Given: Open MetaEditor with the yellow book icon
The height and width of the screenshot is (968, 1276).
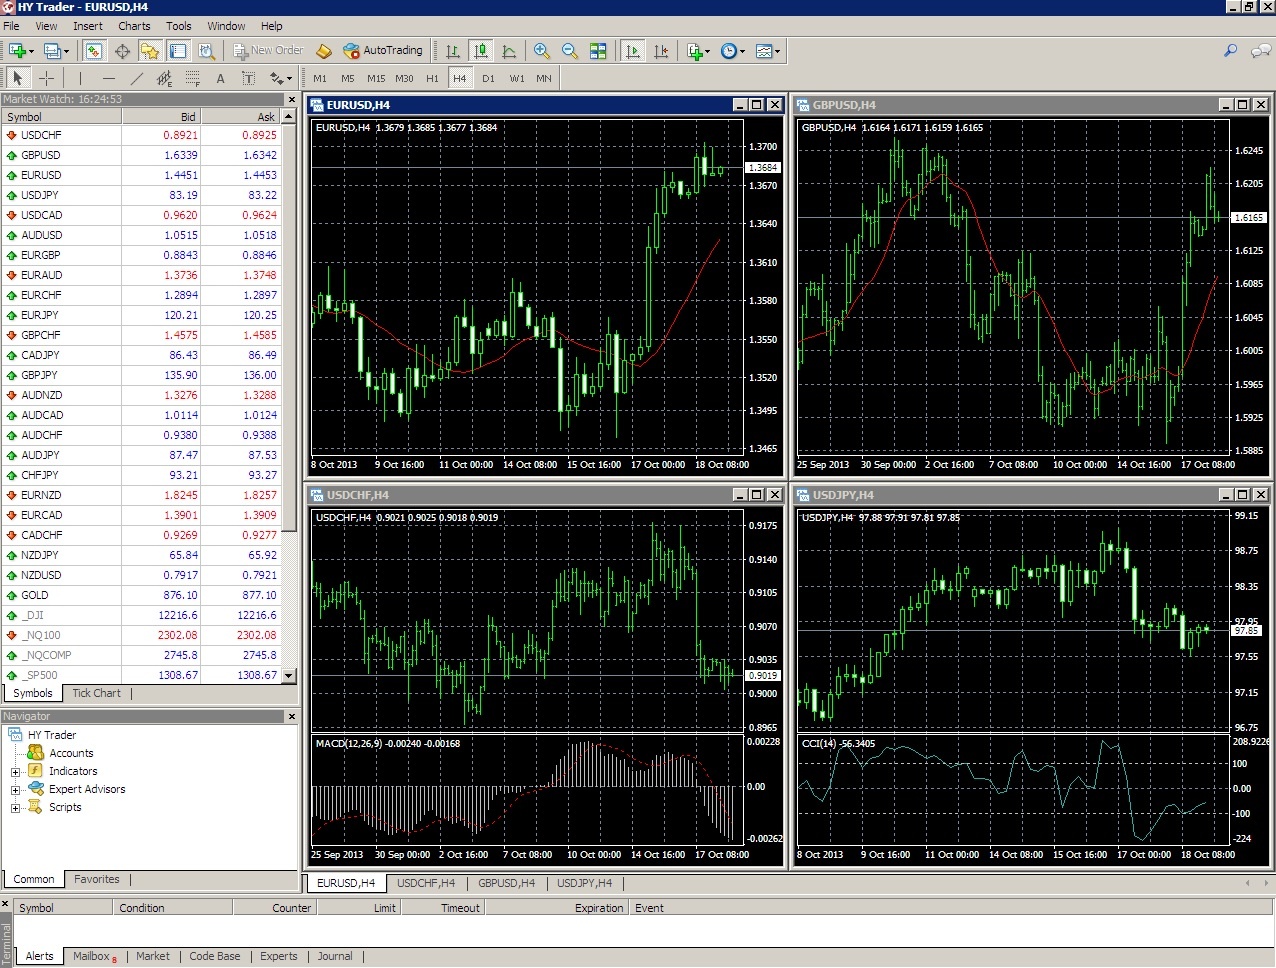Looking at the screenshot, I should click(323, 51).
